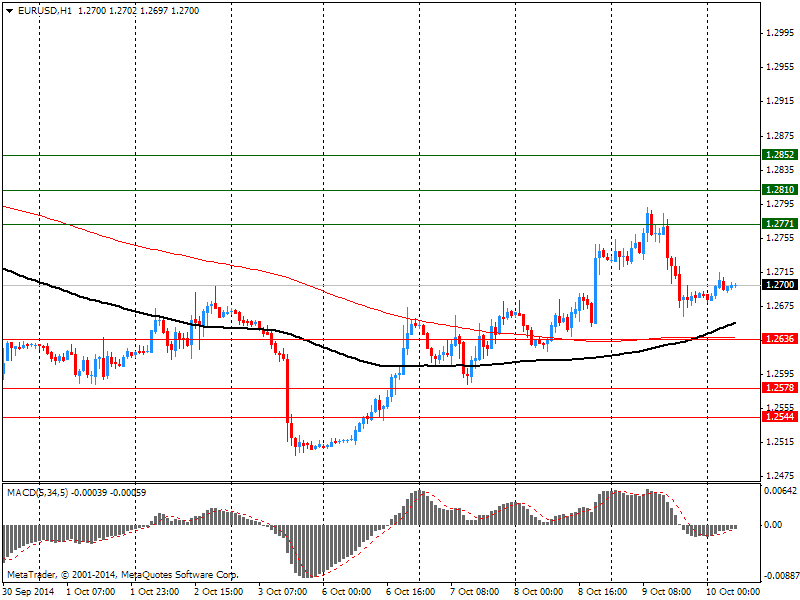Select the green horizontal line at 1.2852
800x600 pixels.
[x=381, y=155]
